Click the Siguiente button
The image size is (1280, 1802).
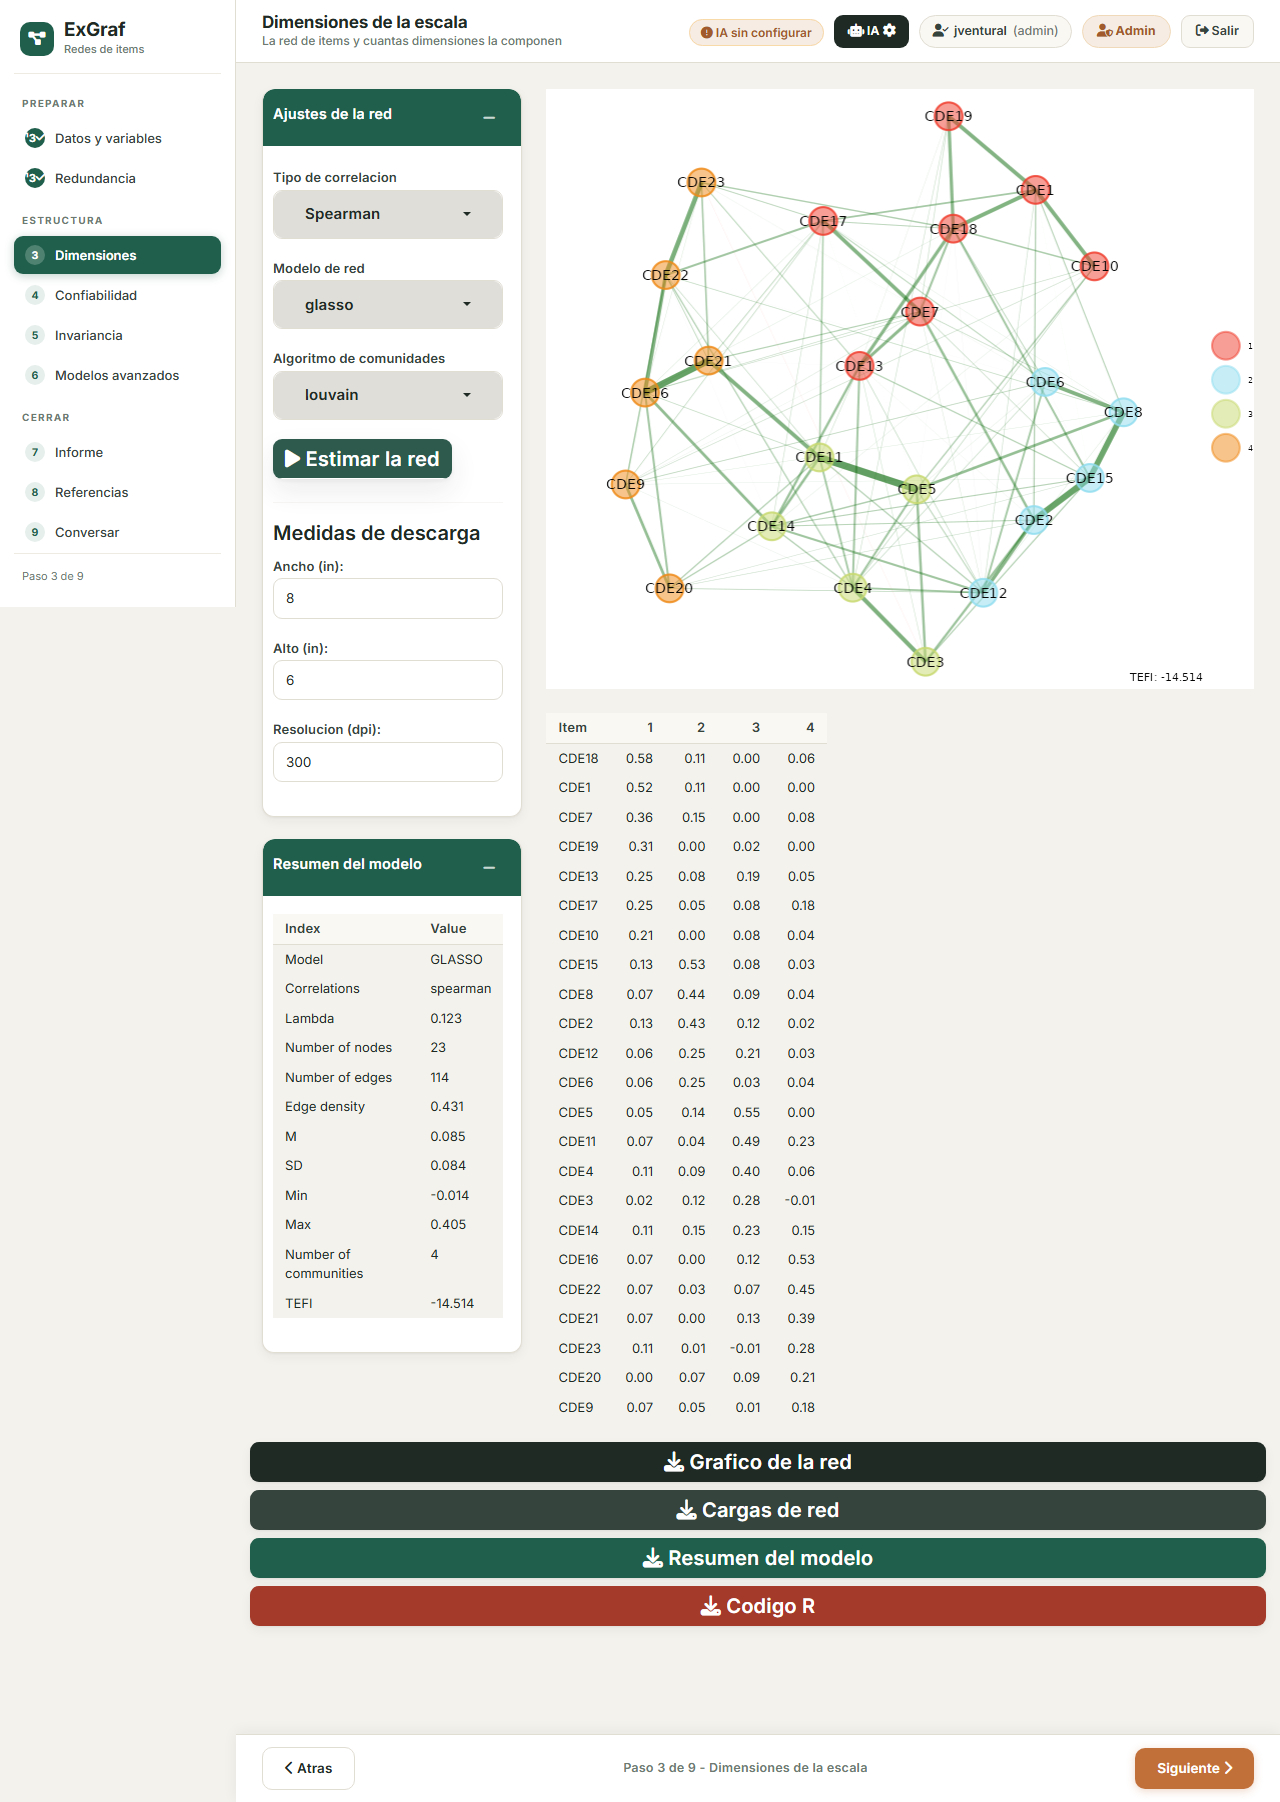1194,1768
